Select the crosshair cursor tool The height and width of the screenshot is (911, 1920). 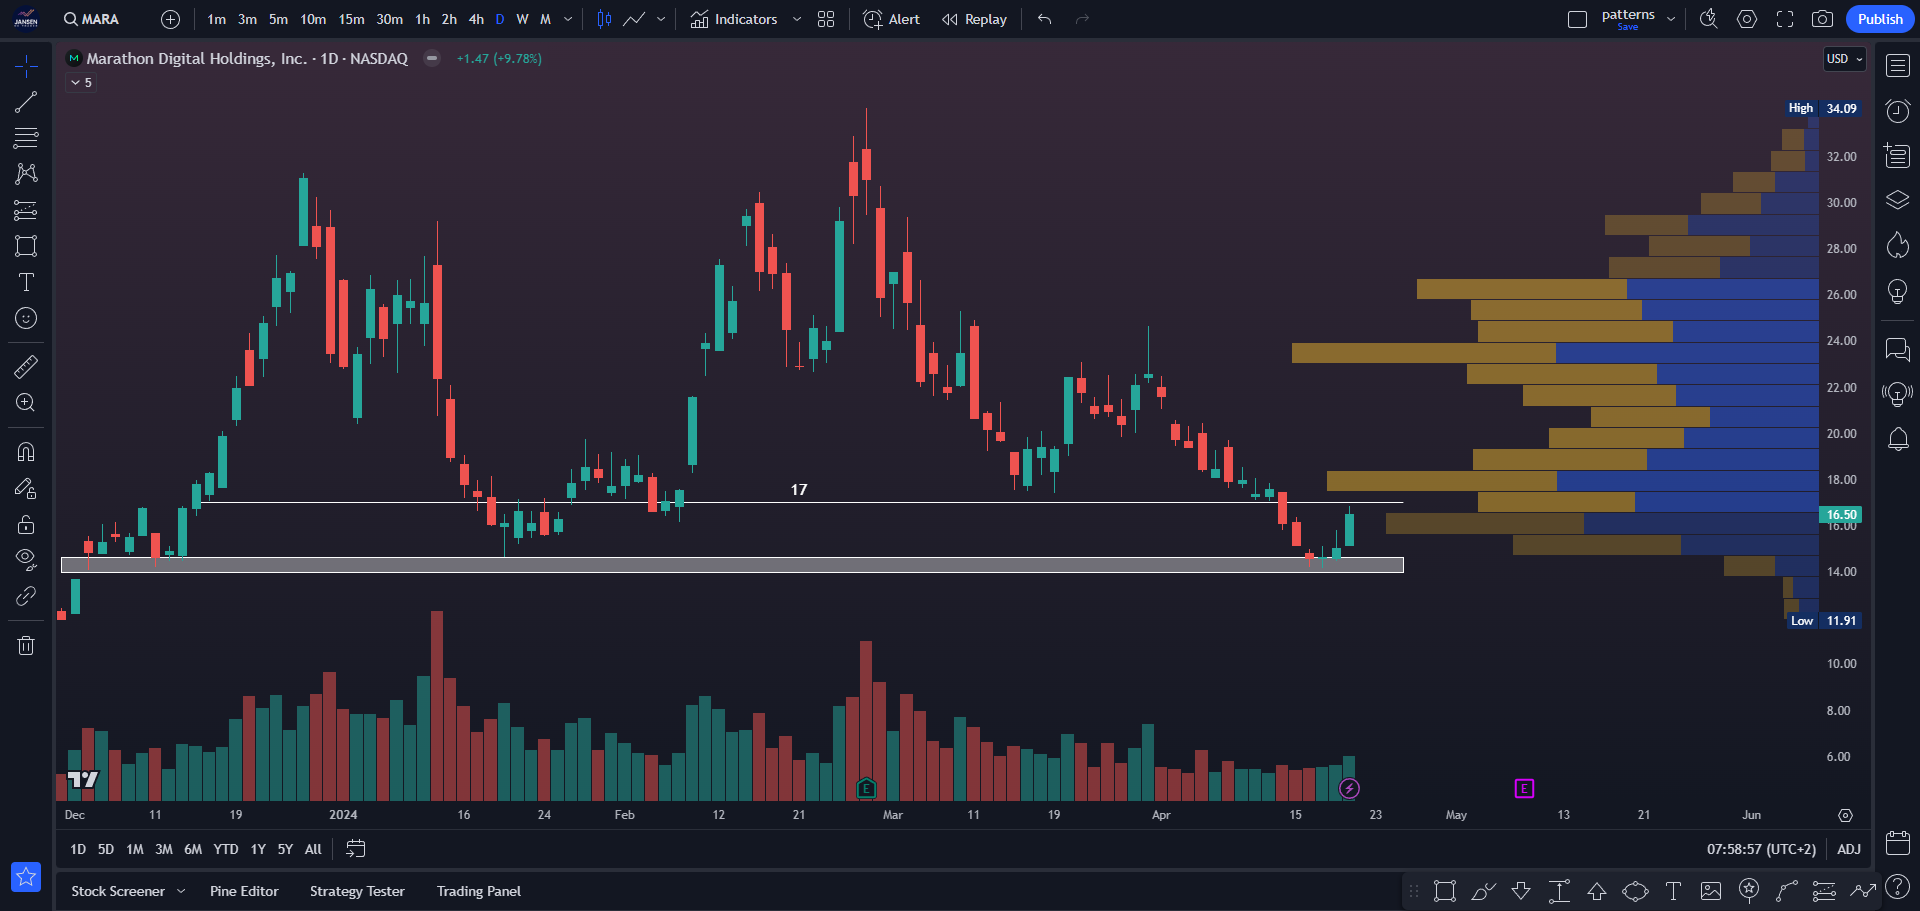pyautogui.click(x=26, y=66)
